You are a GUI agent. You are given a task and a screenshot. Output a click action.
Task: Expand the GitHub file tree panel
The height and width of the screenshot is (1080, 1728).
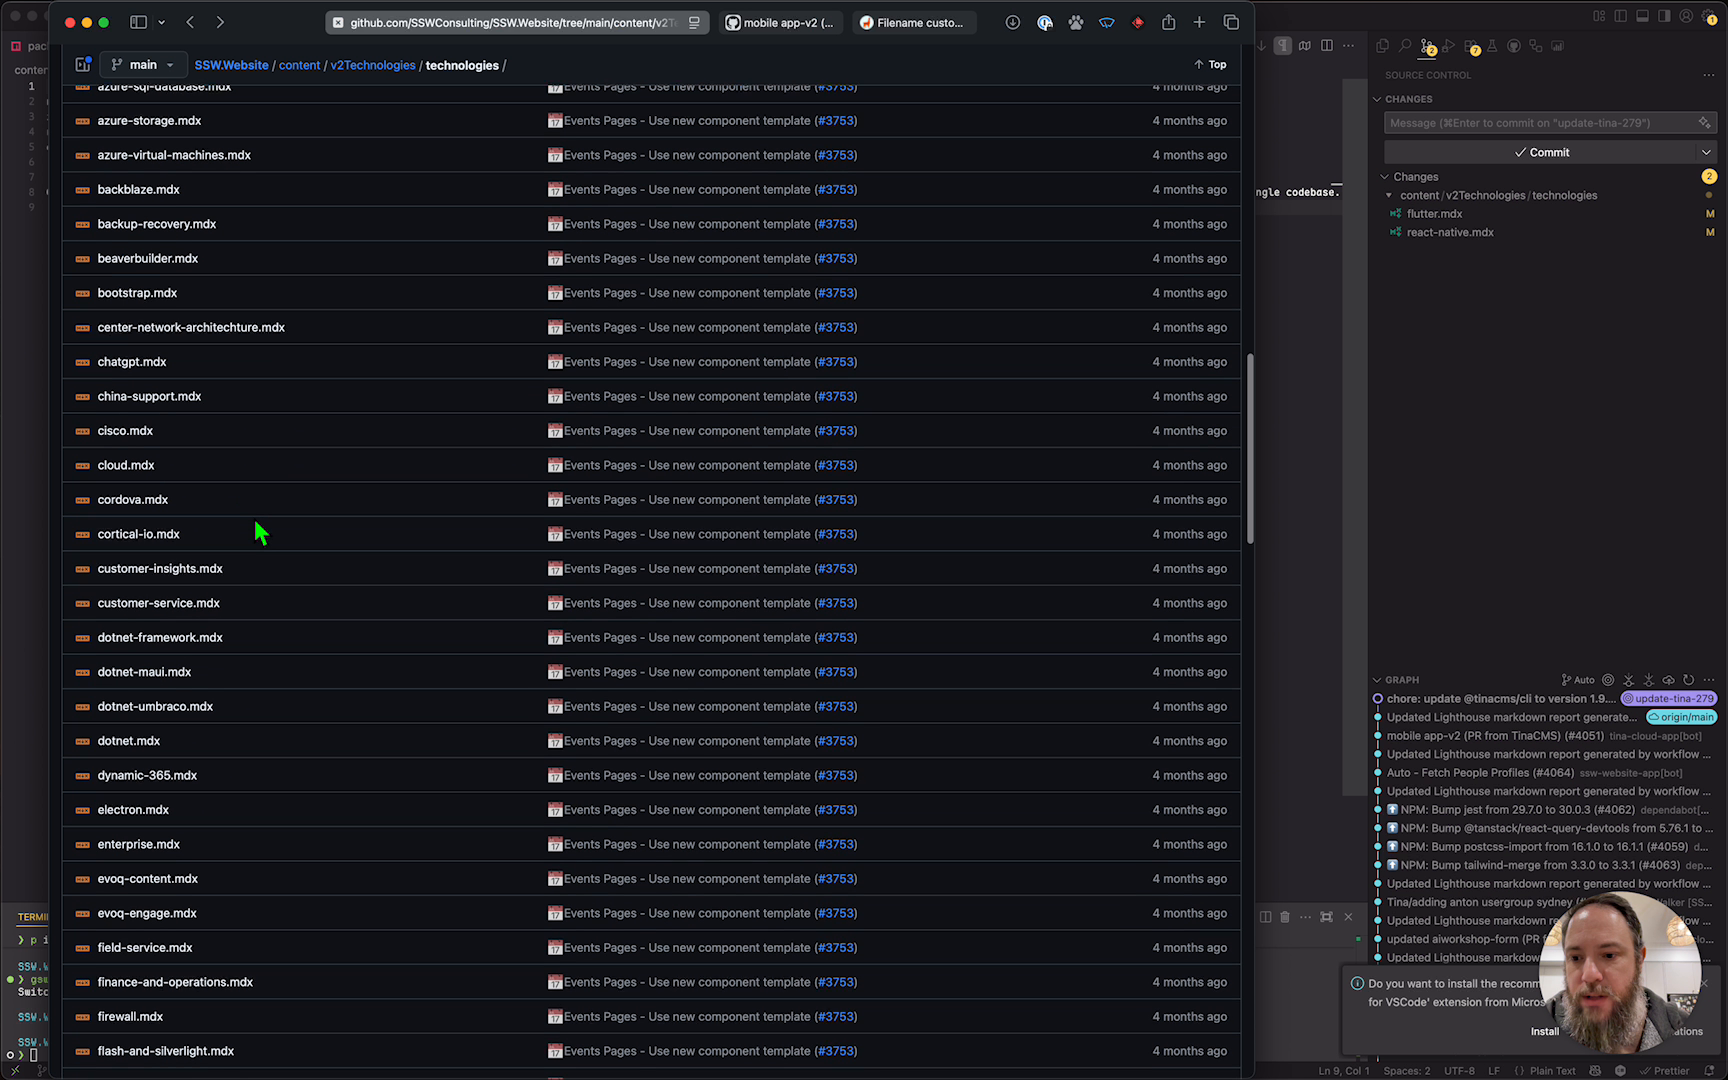pos(83,65)
